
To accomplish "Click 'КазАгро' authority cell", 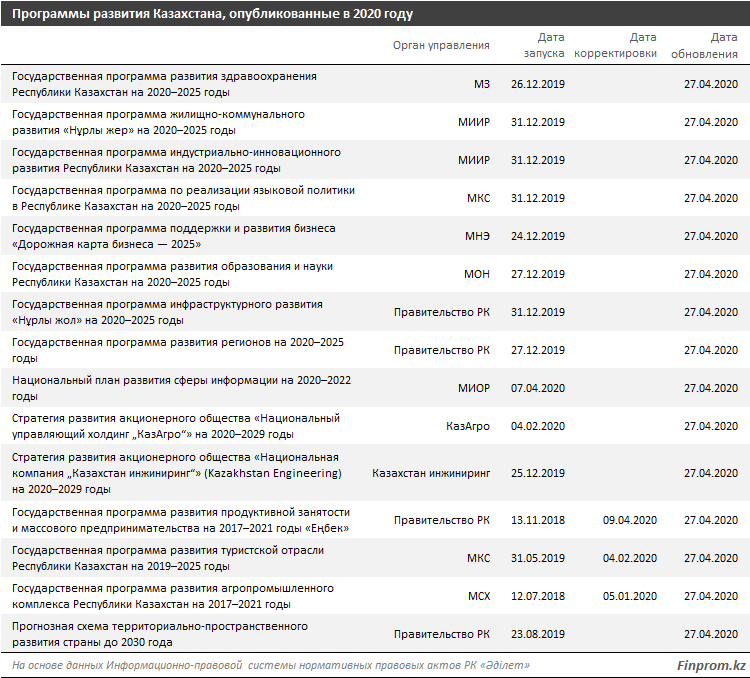I will [468, 426].
